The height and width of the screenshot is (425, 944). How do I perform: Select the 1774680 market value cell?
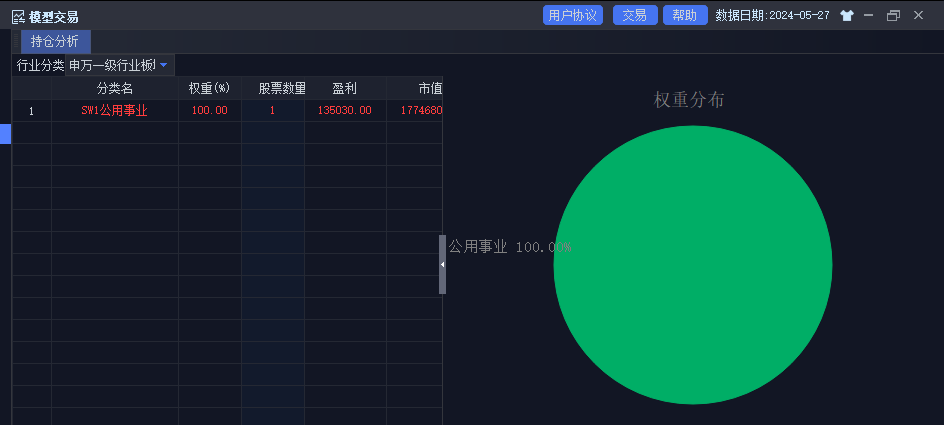(x=415, y=111)
